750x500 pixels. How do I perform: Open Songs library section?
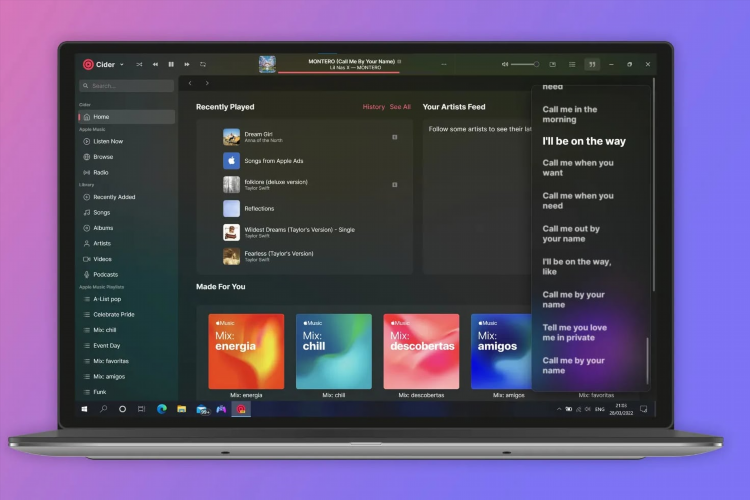(x=126, y=212)
